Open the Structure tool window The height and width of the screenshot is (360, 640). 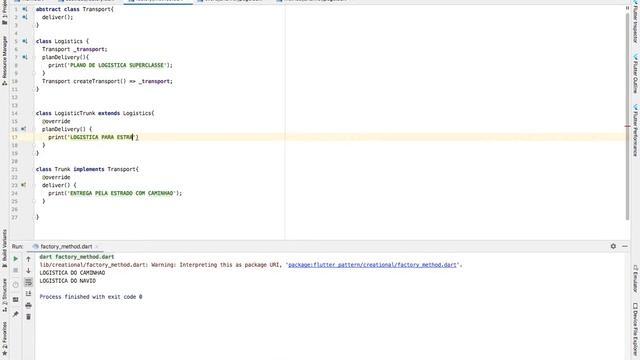point(4,295)
